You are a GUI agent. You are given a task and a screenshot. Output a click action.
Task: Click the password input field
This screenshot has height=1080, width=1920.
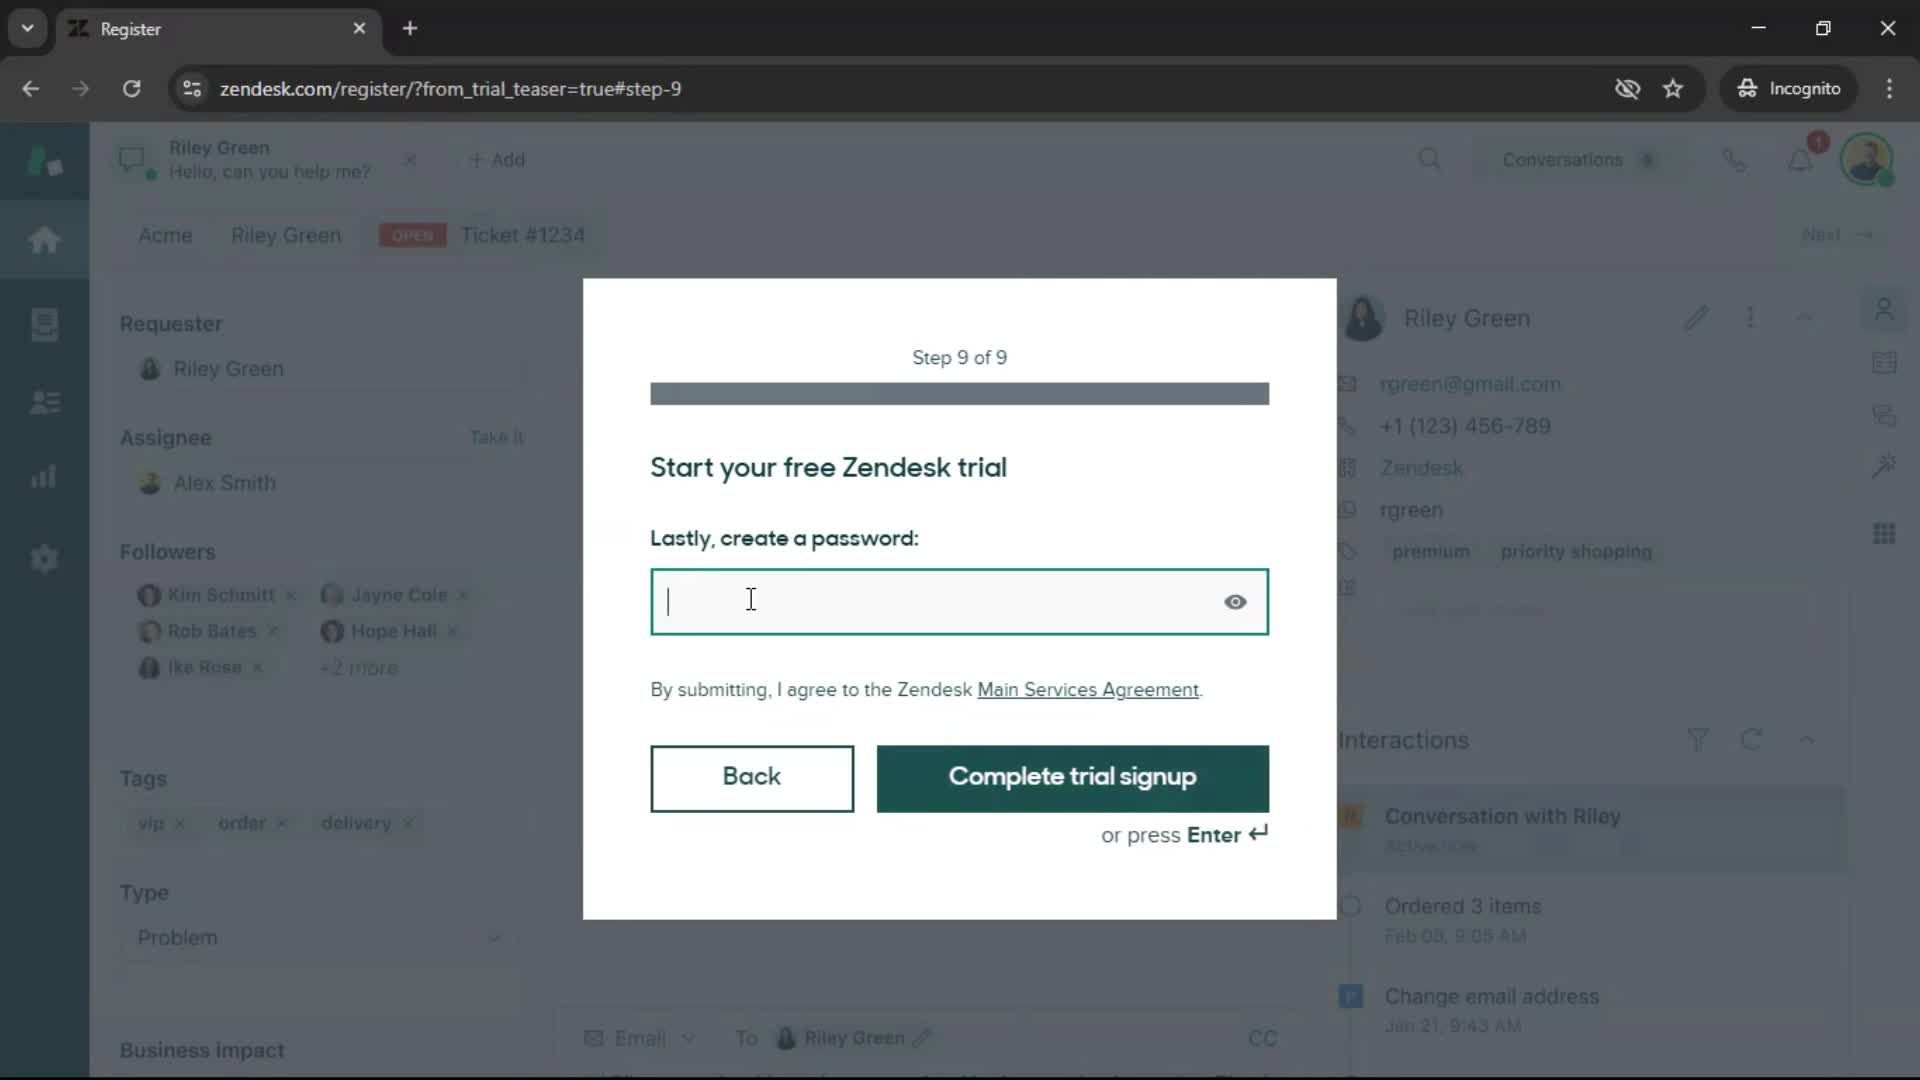point(959,602)
